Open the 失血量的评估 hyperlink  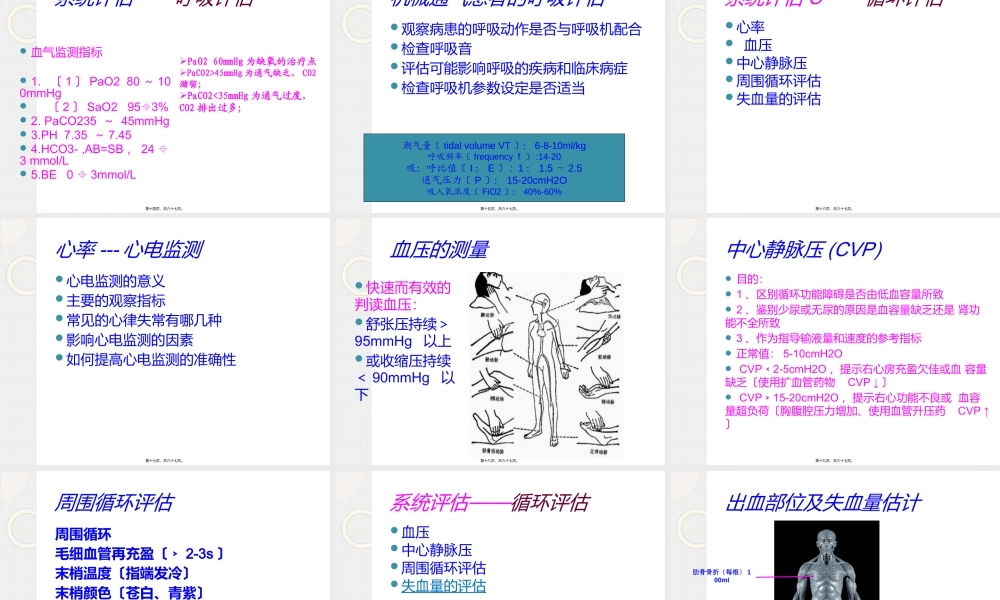445,586
